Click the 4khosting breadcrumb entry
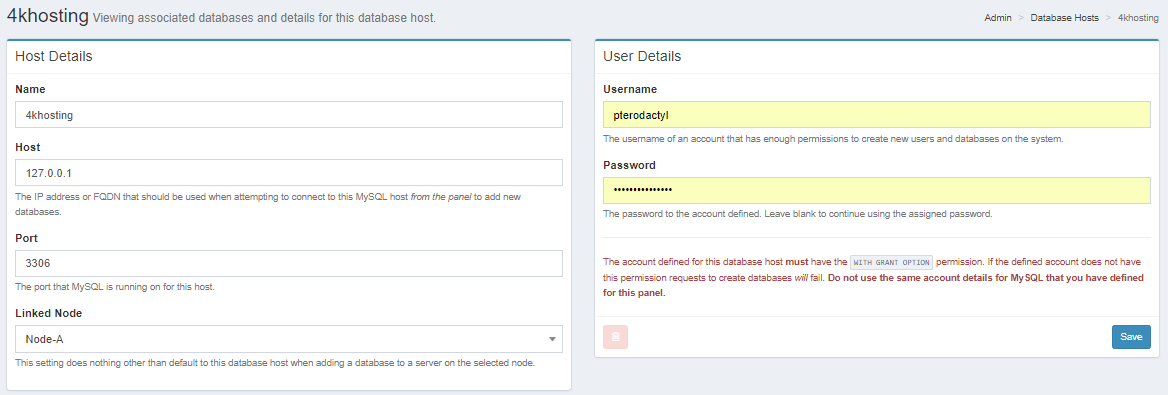Viewport: 1168px width, 395px height. click(1137, 17)
